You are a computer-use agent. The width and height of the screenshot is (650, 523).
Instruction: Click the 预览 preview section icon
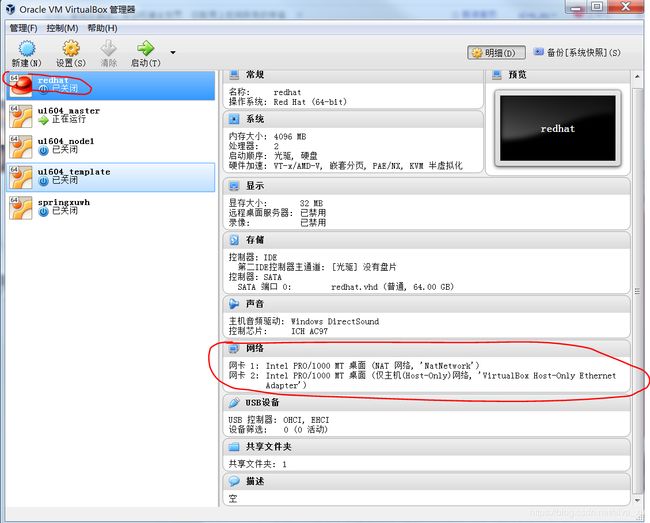497,75
